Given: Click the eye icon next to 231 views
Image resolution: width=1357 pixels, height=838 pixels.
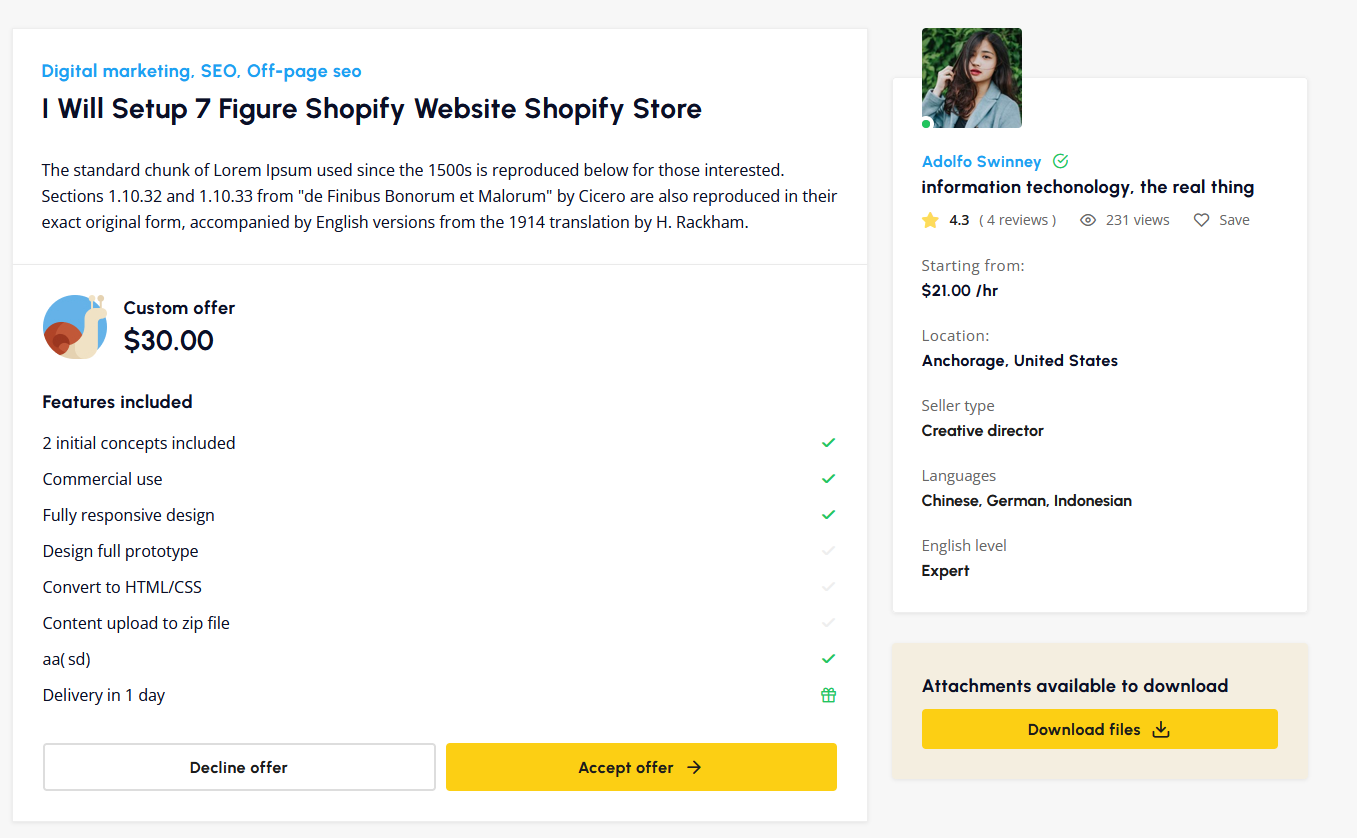Looking at the screenshot, I should (x=1088, y=220).
